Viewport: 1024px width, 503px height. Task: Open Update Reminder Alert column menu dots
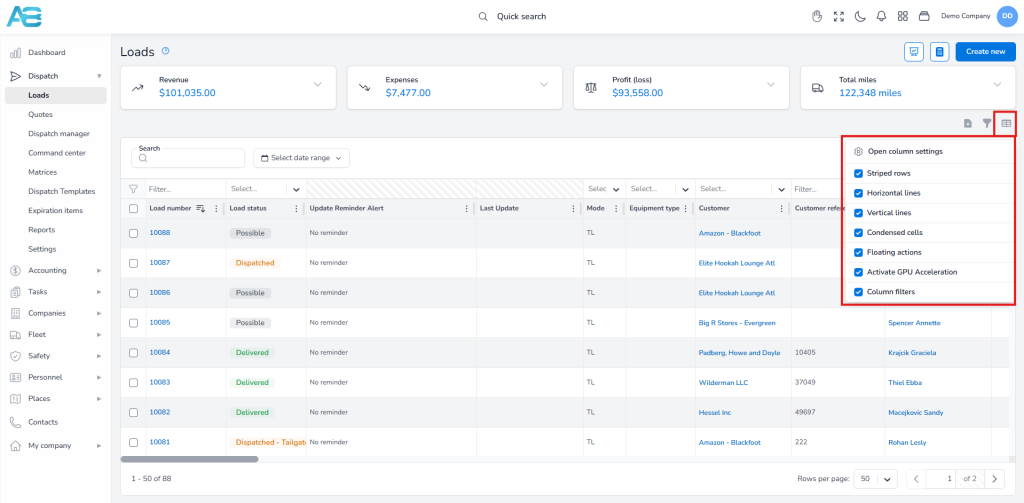466,208
